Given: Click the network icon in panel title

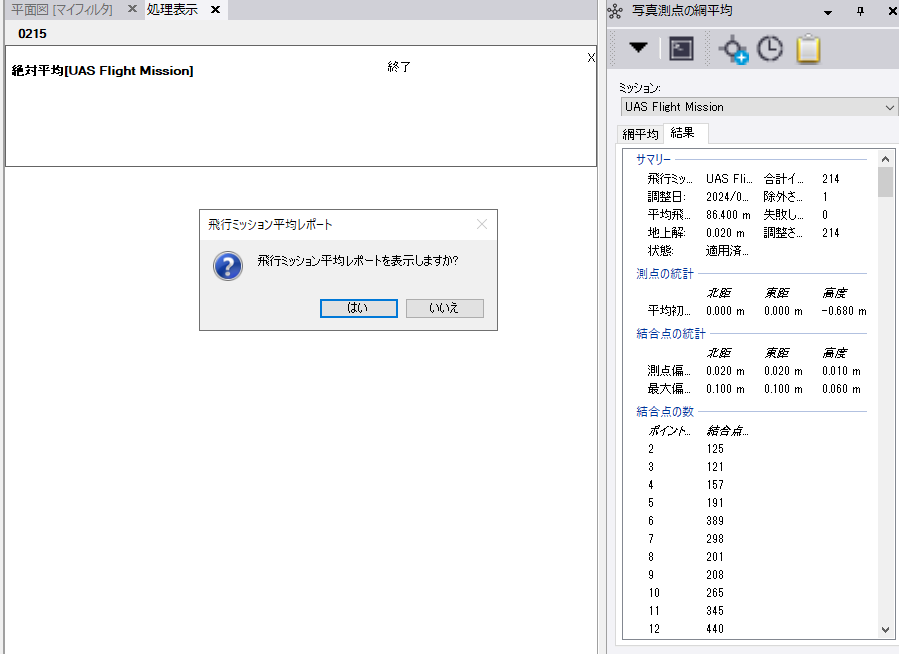Looking at the screenshot, I should coord(616,11).
